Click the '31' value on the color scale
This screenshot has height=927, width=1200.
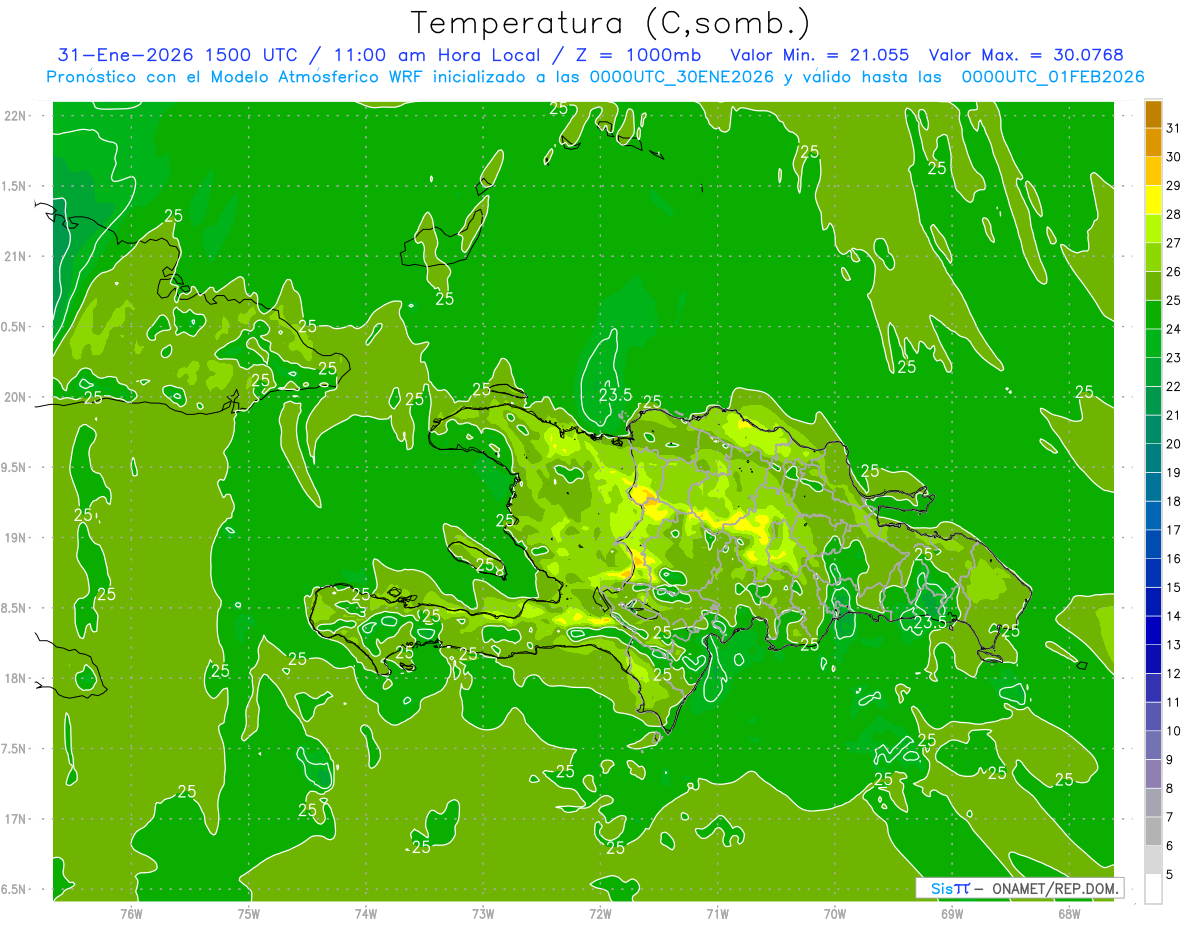(1174, 128)
